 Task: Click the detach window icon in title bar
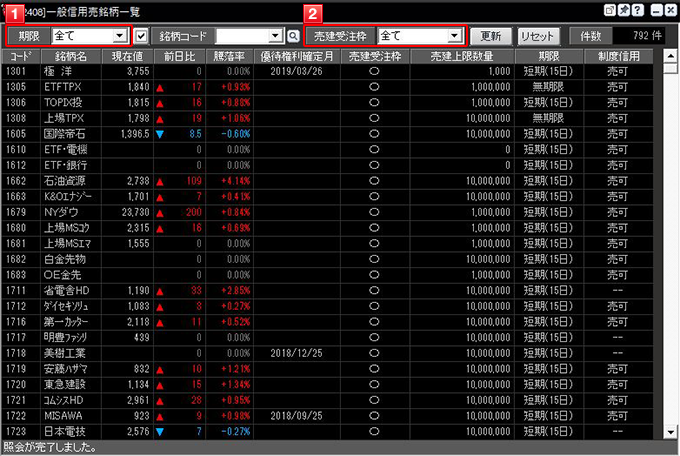[x=610, y=9]
